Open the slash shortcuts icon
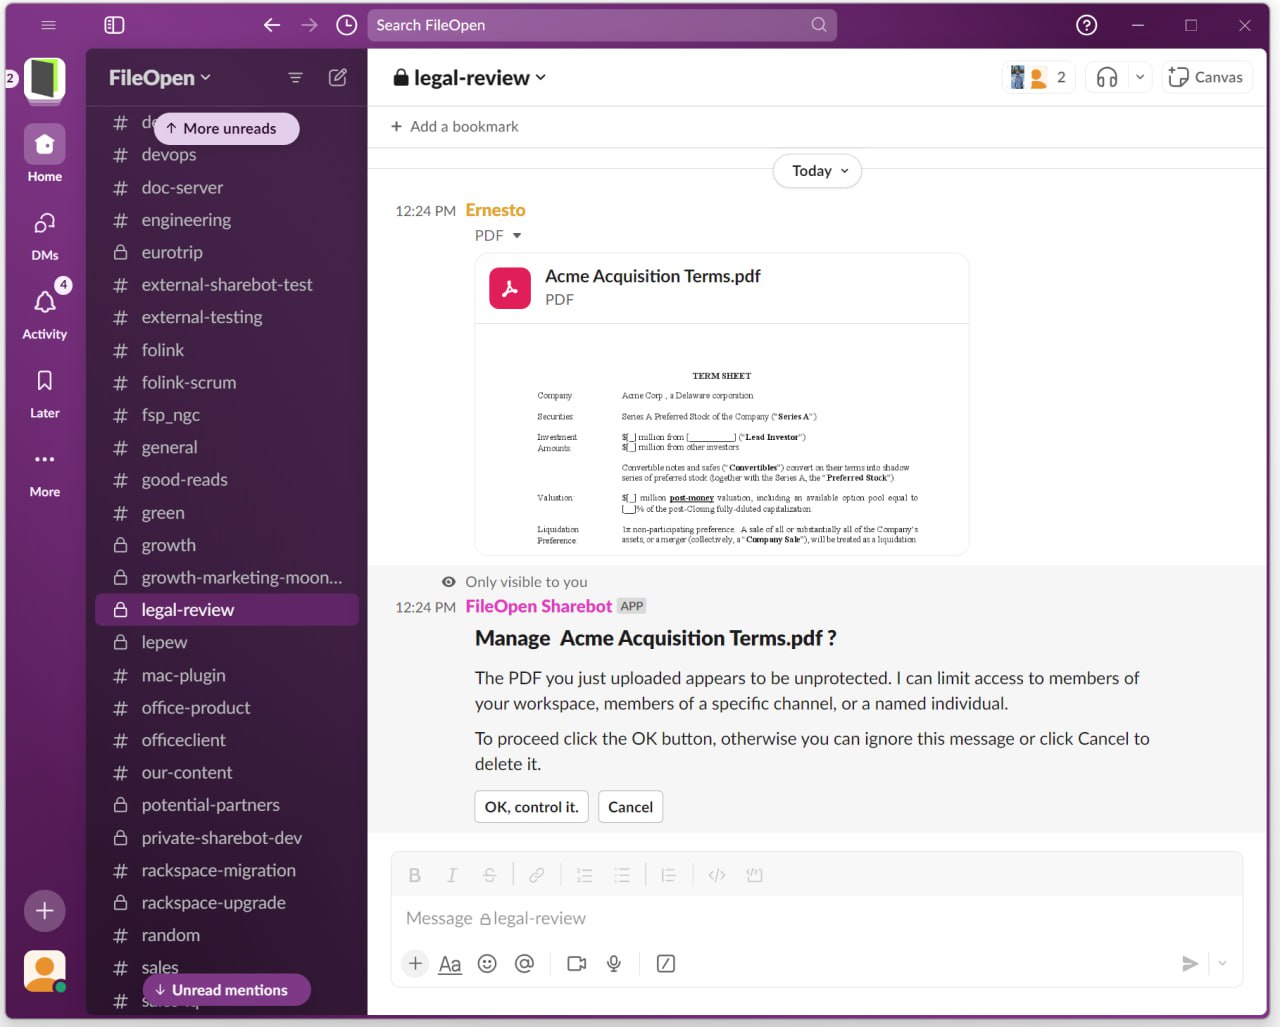 point(666,963)
